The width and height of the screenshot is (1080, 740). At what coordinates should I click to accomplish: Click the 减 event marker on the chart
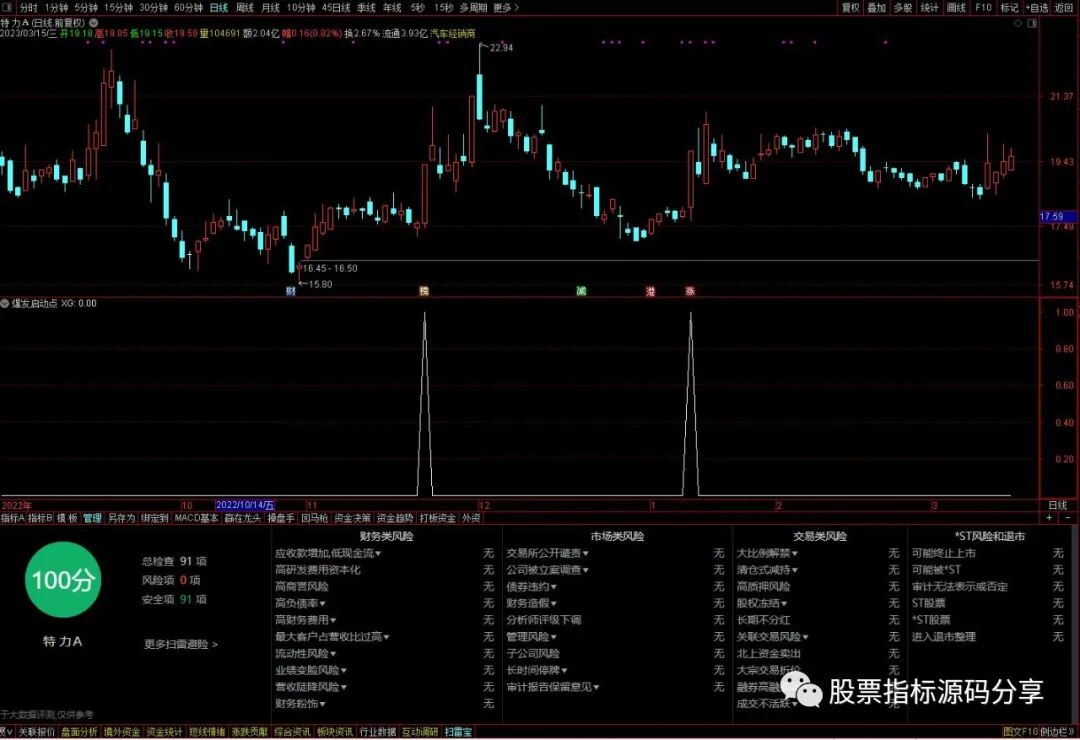click(x=581, y=291)
